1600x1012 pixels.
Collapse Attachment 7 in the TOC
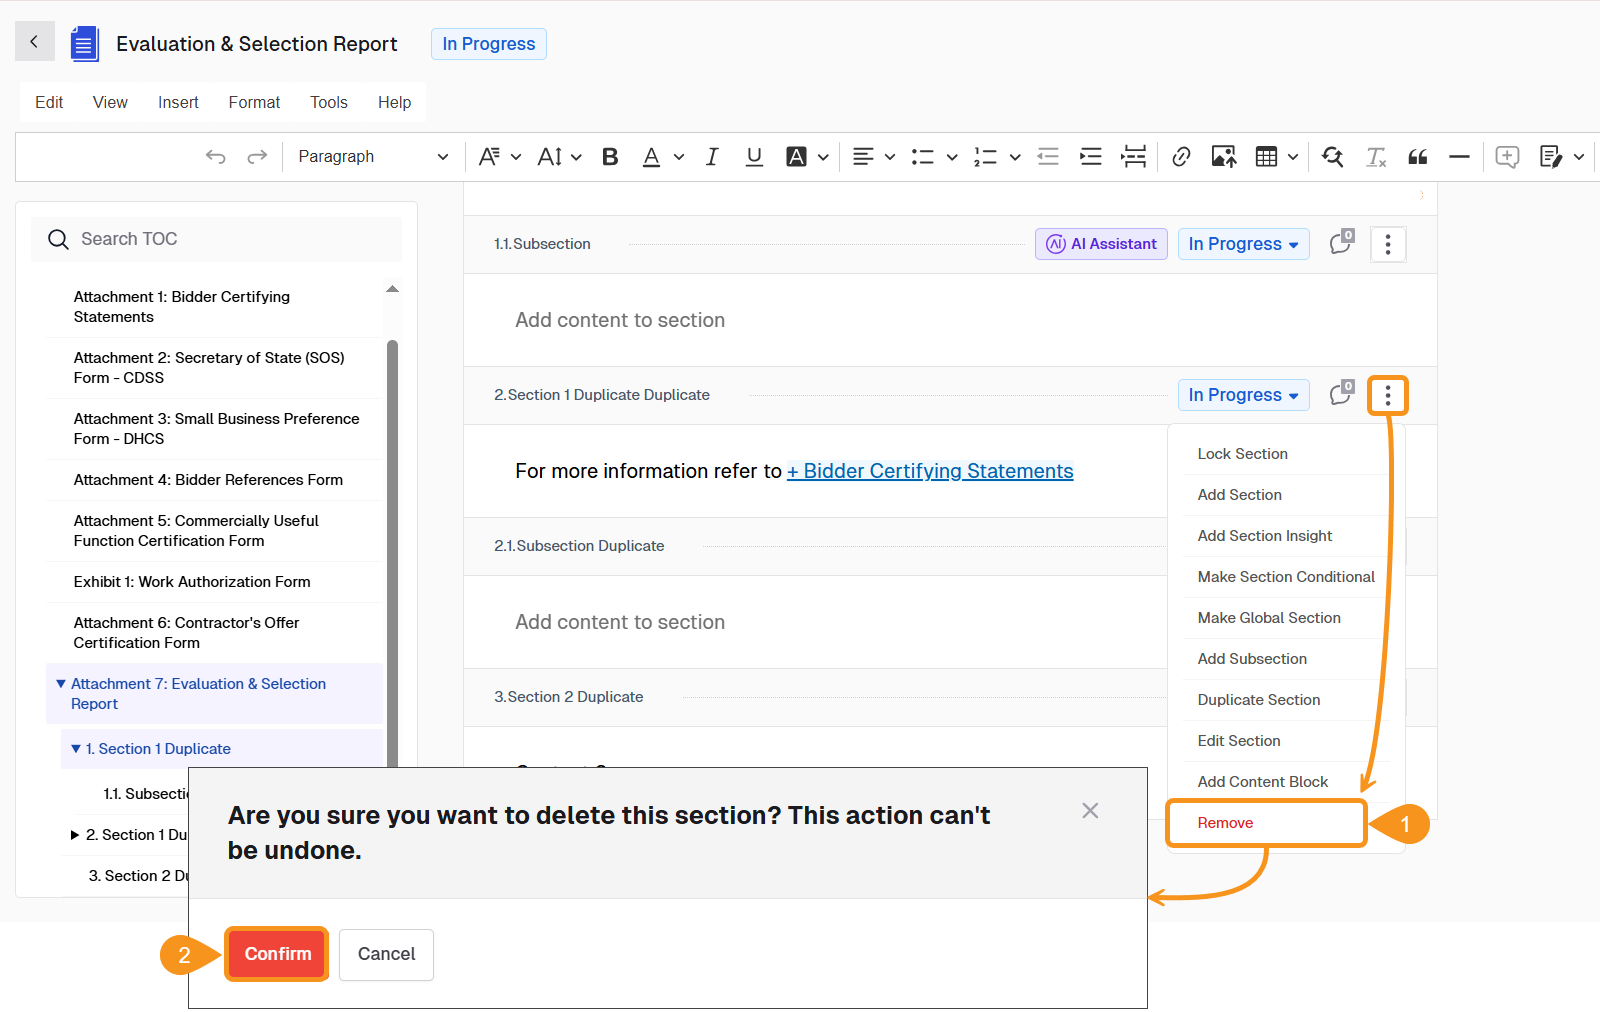click(61, 684)
